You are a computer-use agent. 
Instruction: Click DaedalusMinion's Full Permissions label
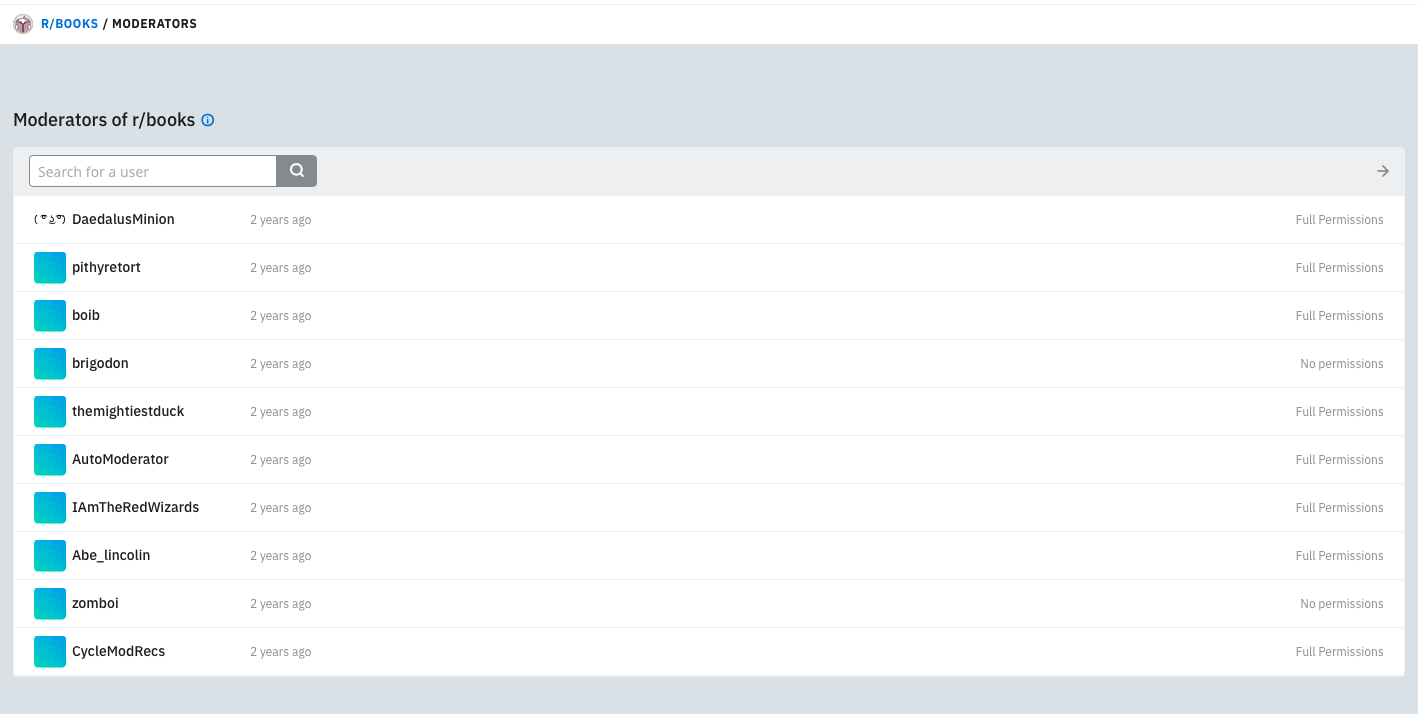tap(1339, 220)
